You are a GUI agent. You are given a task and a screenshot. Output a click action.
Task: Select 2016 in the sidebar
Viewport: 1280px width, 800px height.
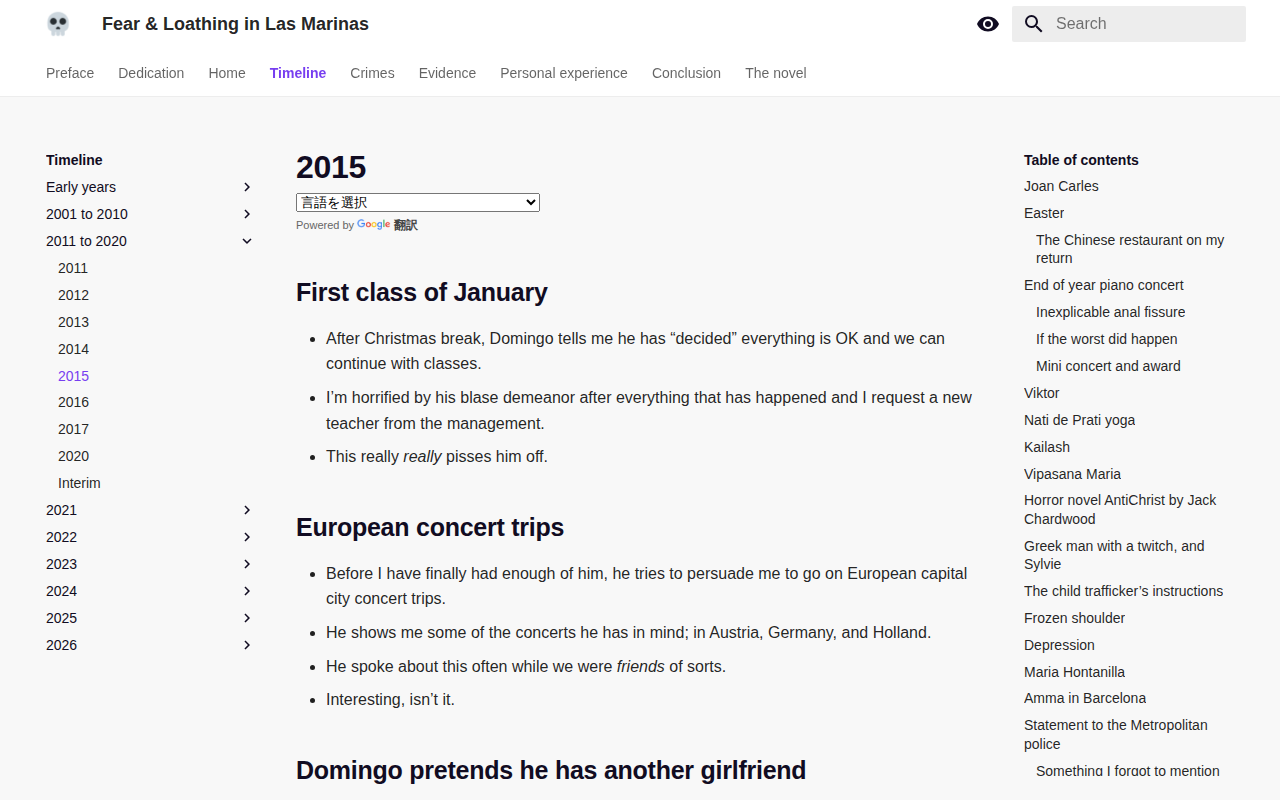pos(73,402)
